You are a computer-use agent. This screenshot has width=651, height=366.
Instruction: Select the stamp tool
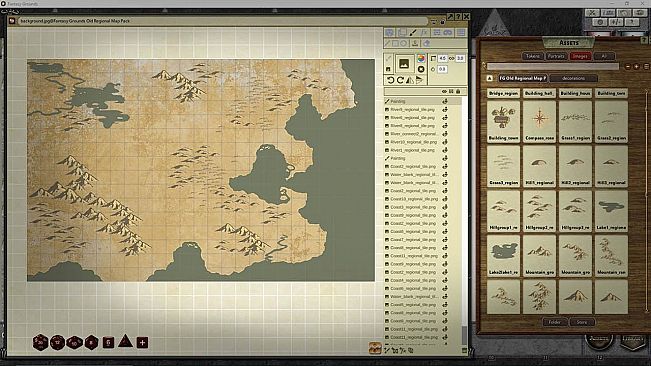[x=414, y=43]
